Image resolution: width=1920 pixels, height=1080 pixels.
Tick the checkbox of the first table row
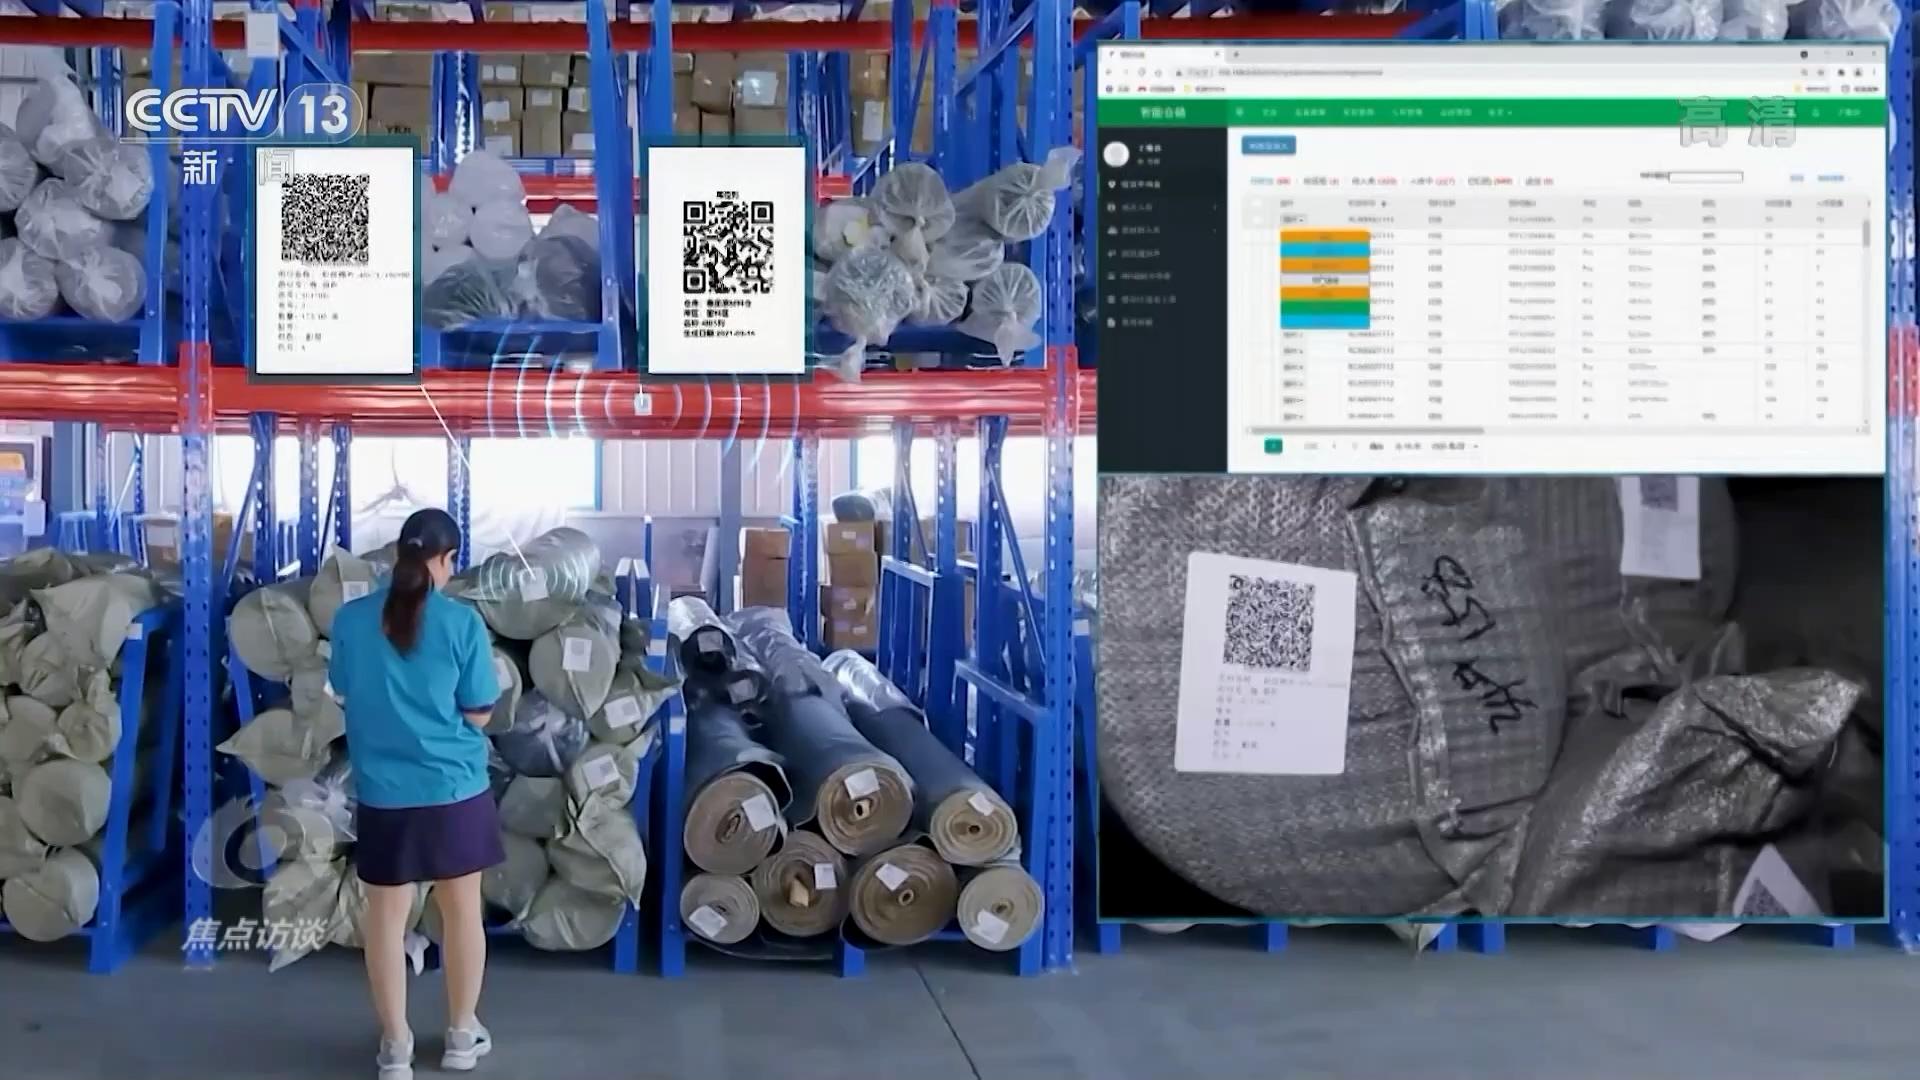click(x=1256, y=219)
